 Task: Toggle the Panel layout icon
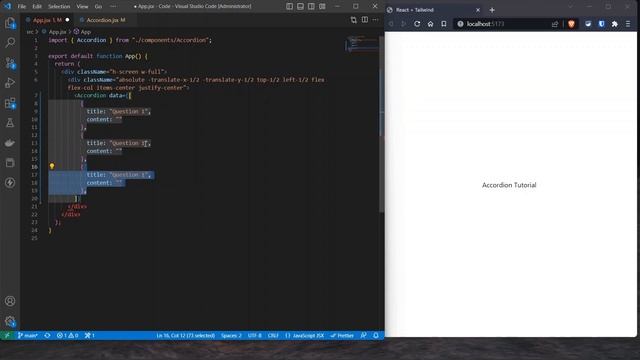click(x=300, y=6)
